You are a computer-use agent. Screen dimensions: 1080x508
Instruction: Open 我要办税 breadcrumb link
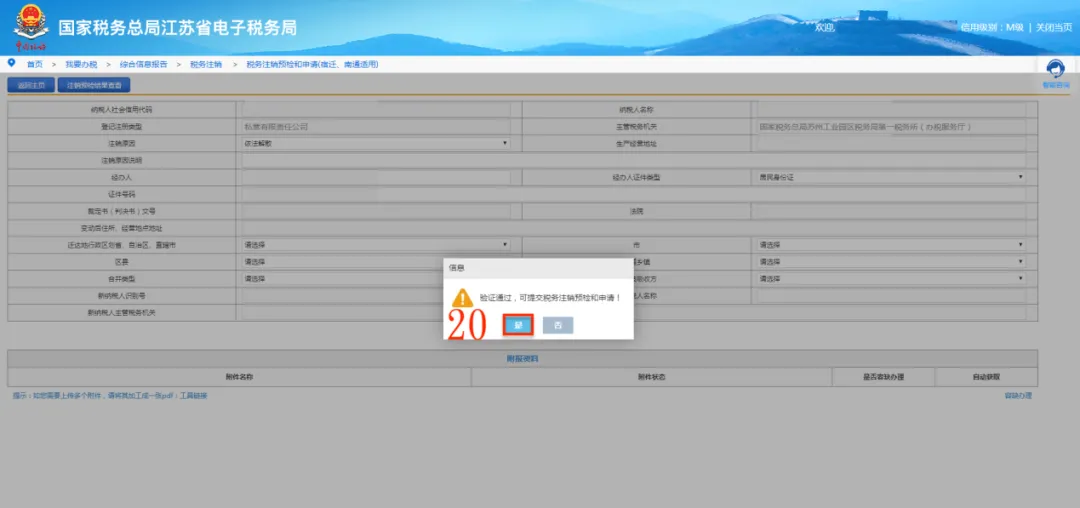[81, 64]
